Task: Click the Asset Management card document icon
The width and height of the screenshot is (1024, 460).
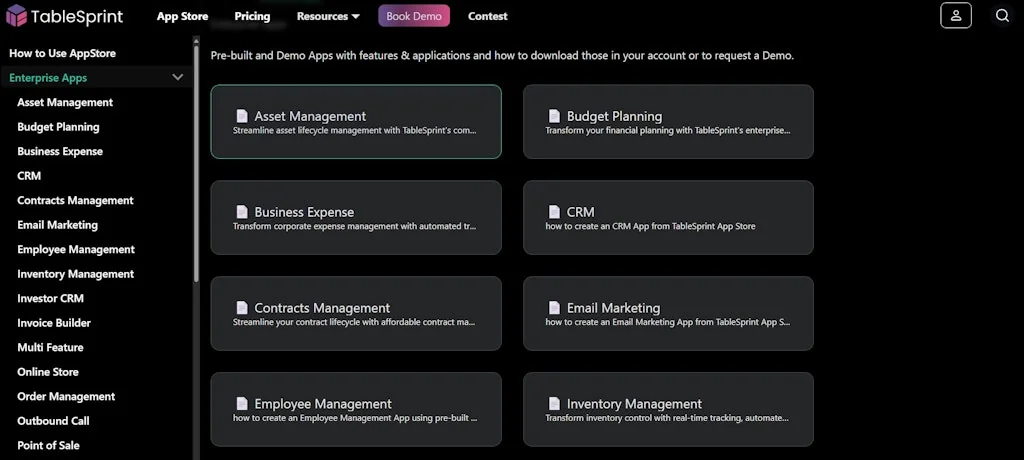Action: click(241, 116)
